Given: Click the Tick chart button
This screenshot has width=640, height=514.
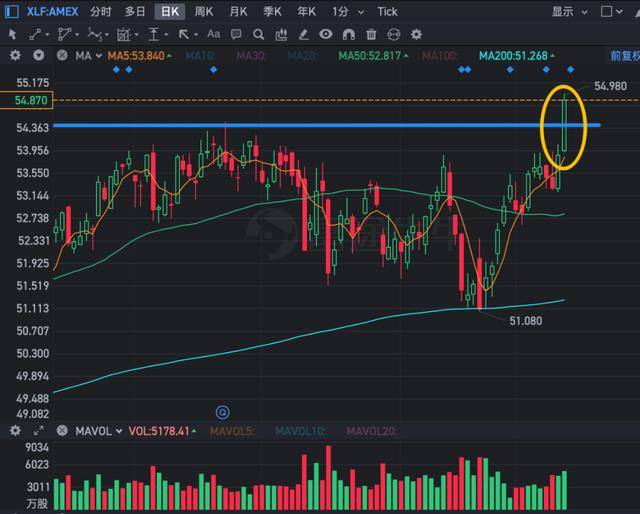Looking at the screenshot, I should pyautogui.click(x=387, y=12).
